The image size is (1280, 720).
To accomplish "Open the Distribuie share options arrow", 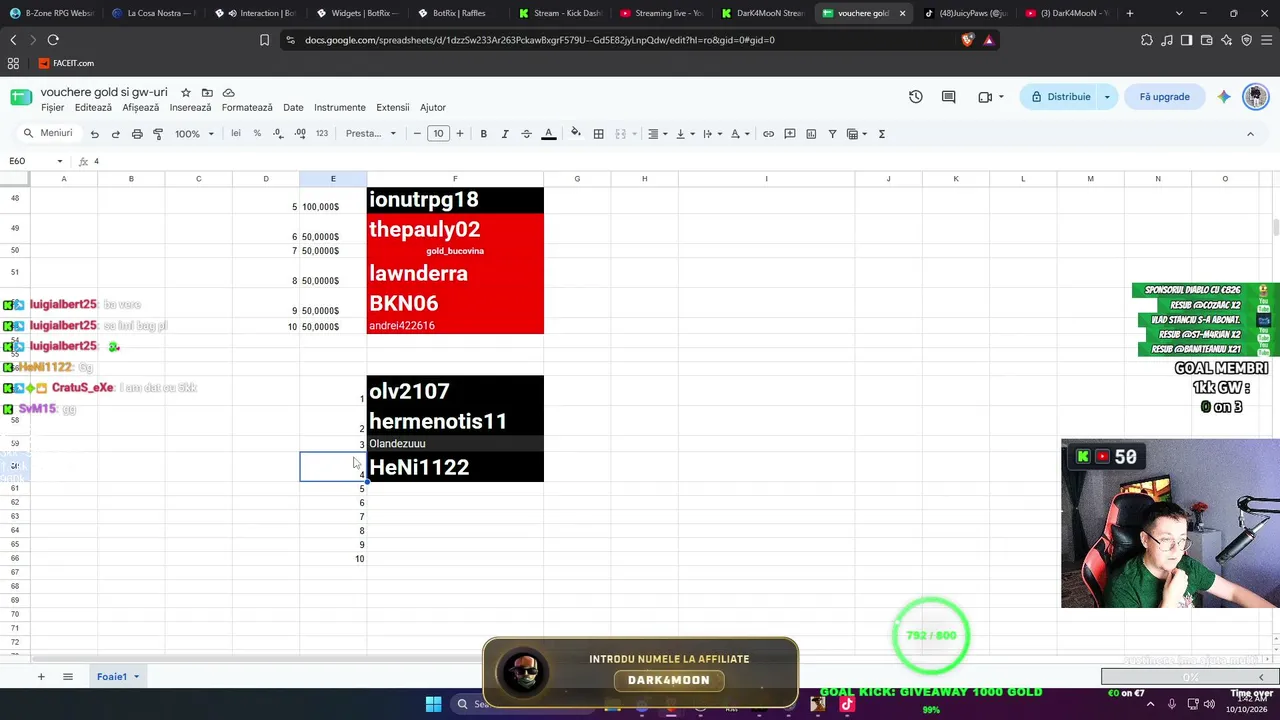I will point(1107,97).
